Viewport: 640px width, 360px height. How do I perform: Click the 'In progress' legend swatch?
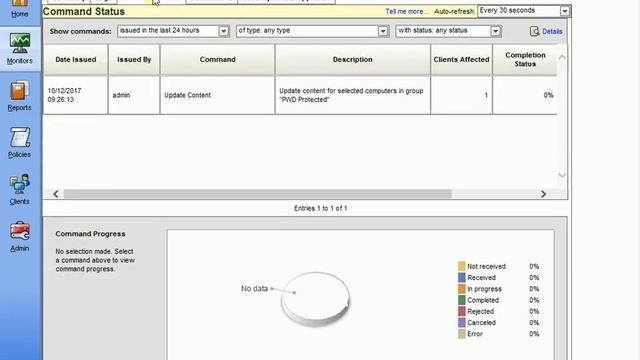coord(462,289)
